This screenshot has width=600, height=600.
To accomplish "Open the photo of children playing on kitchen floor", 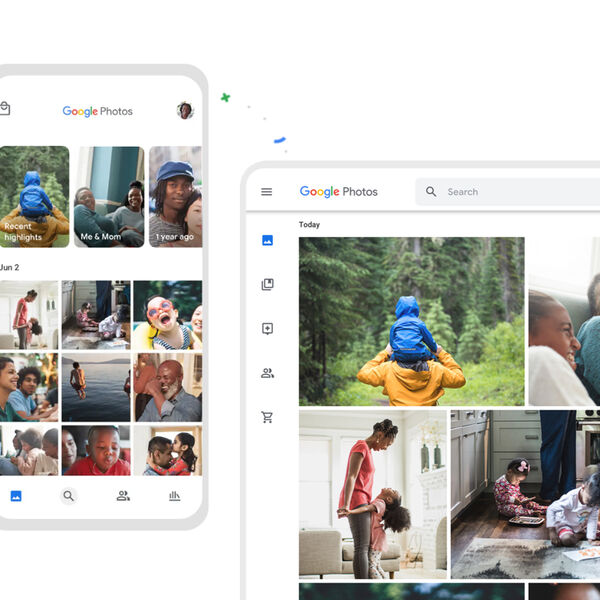I will coord(524,493).
